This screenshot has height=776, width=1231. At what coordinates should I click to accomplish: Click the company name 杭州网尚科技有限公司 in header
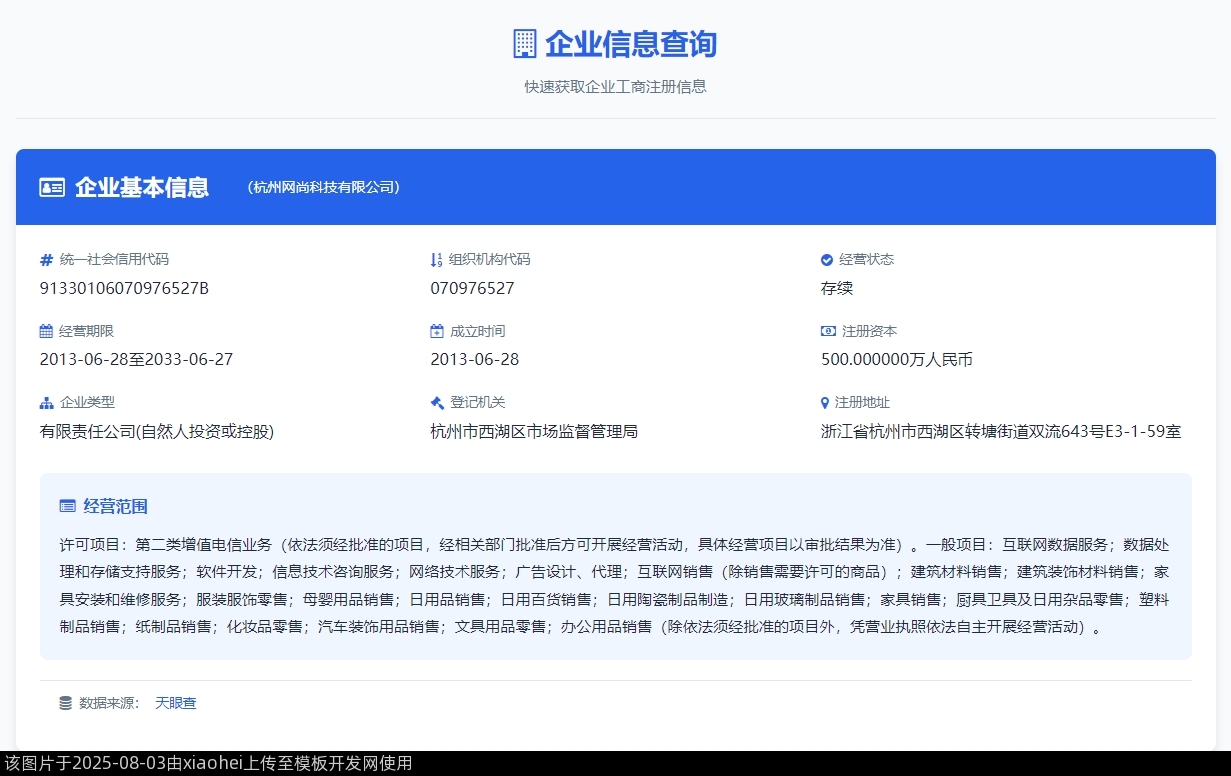click(324, 187)
